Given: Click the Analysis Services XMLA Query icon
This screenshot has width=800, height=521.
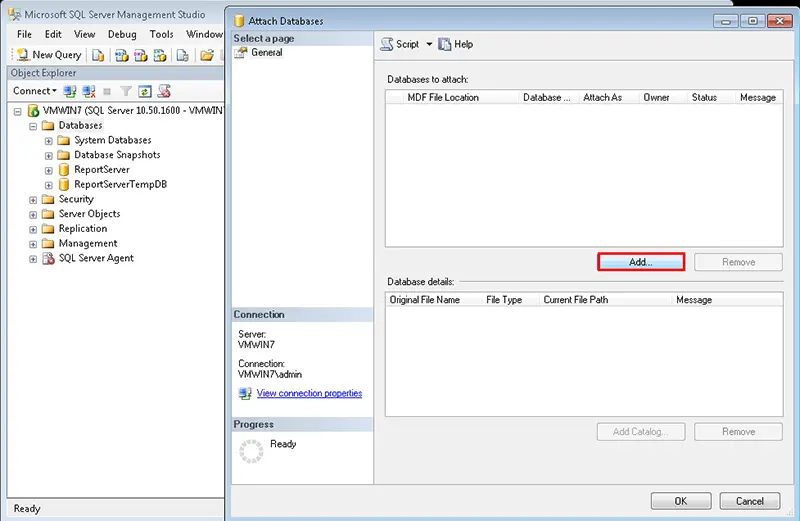Looking at the screenshot, I should [160, 55].
